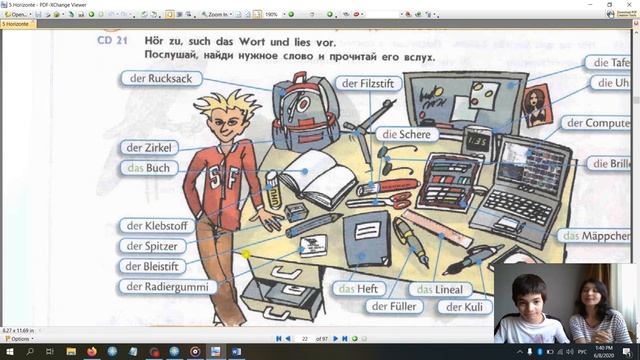Click the 'der Filzstift' label
Image resolution: width=640 pixels, height=360 pixels.
368,84
